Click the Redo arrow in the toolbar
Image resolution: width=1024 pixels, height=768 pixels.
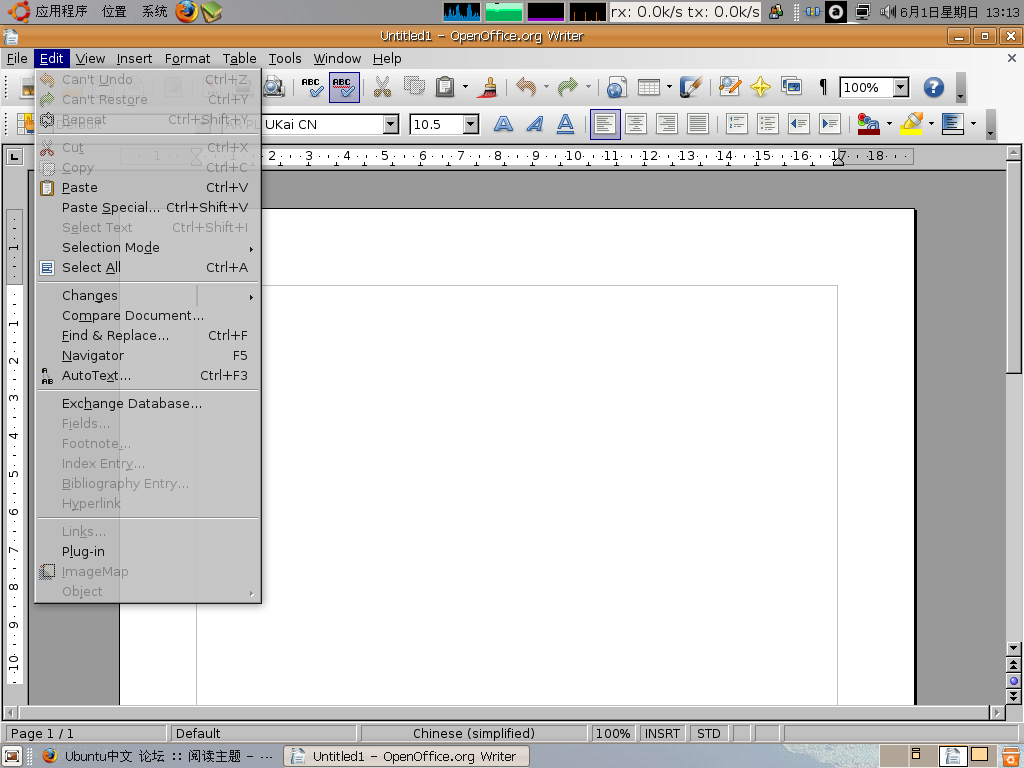click(x=568, y=88)
